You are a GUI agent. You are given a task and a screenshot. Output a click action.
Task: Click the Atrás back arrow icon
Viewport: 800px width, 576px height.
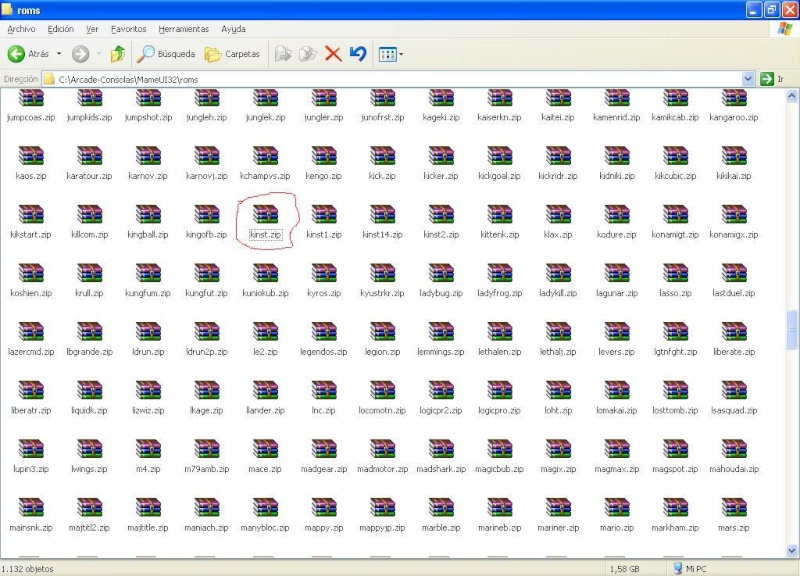tap(16, 54)
